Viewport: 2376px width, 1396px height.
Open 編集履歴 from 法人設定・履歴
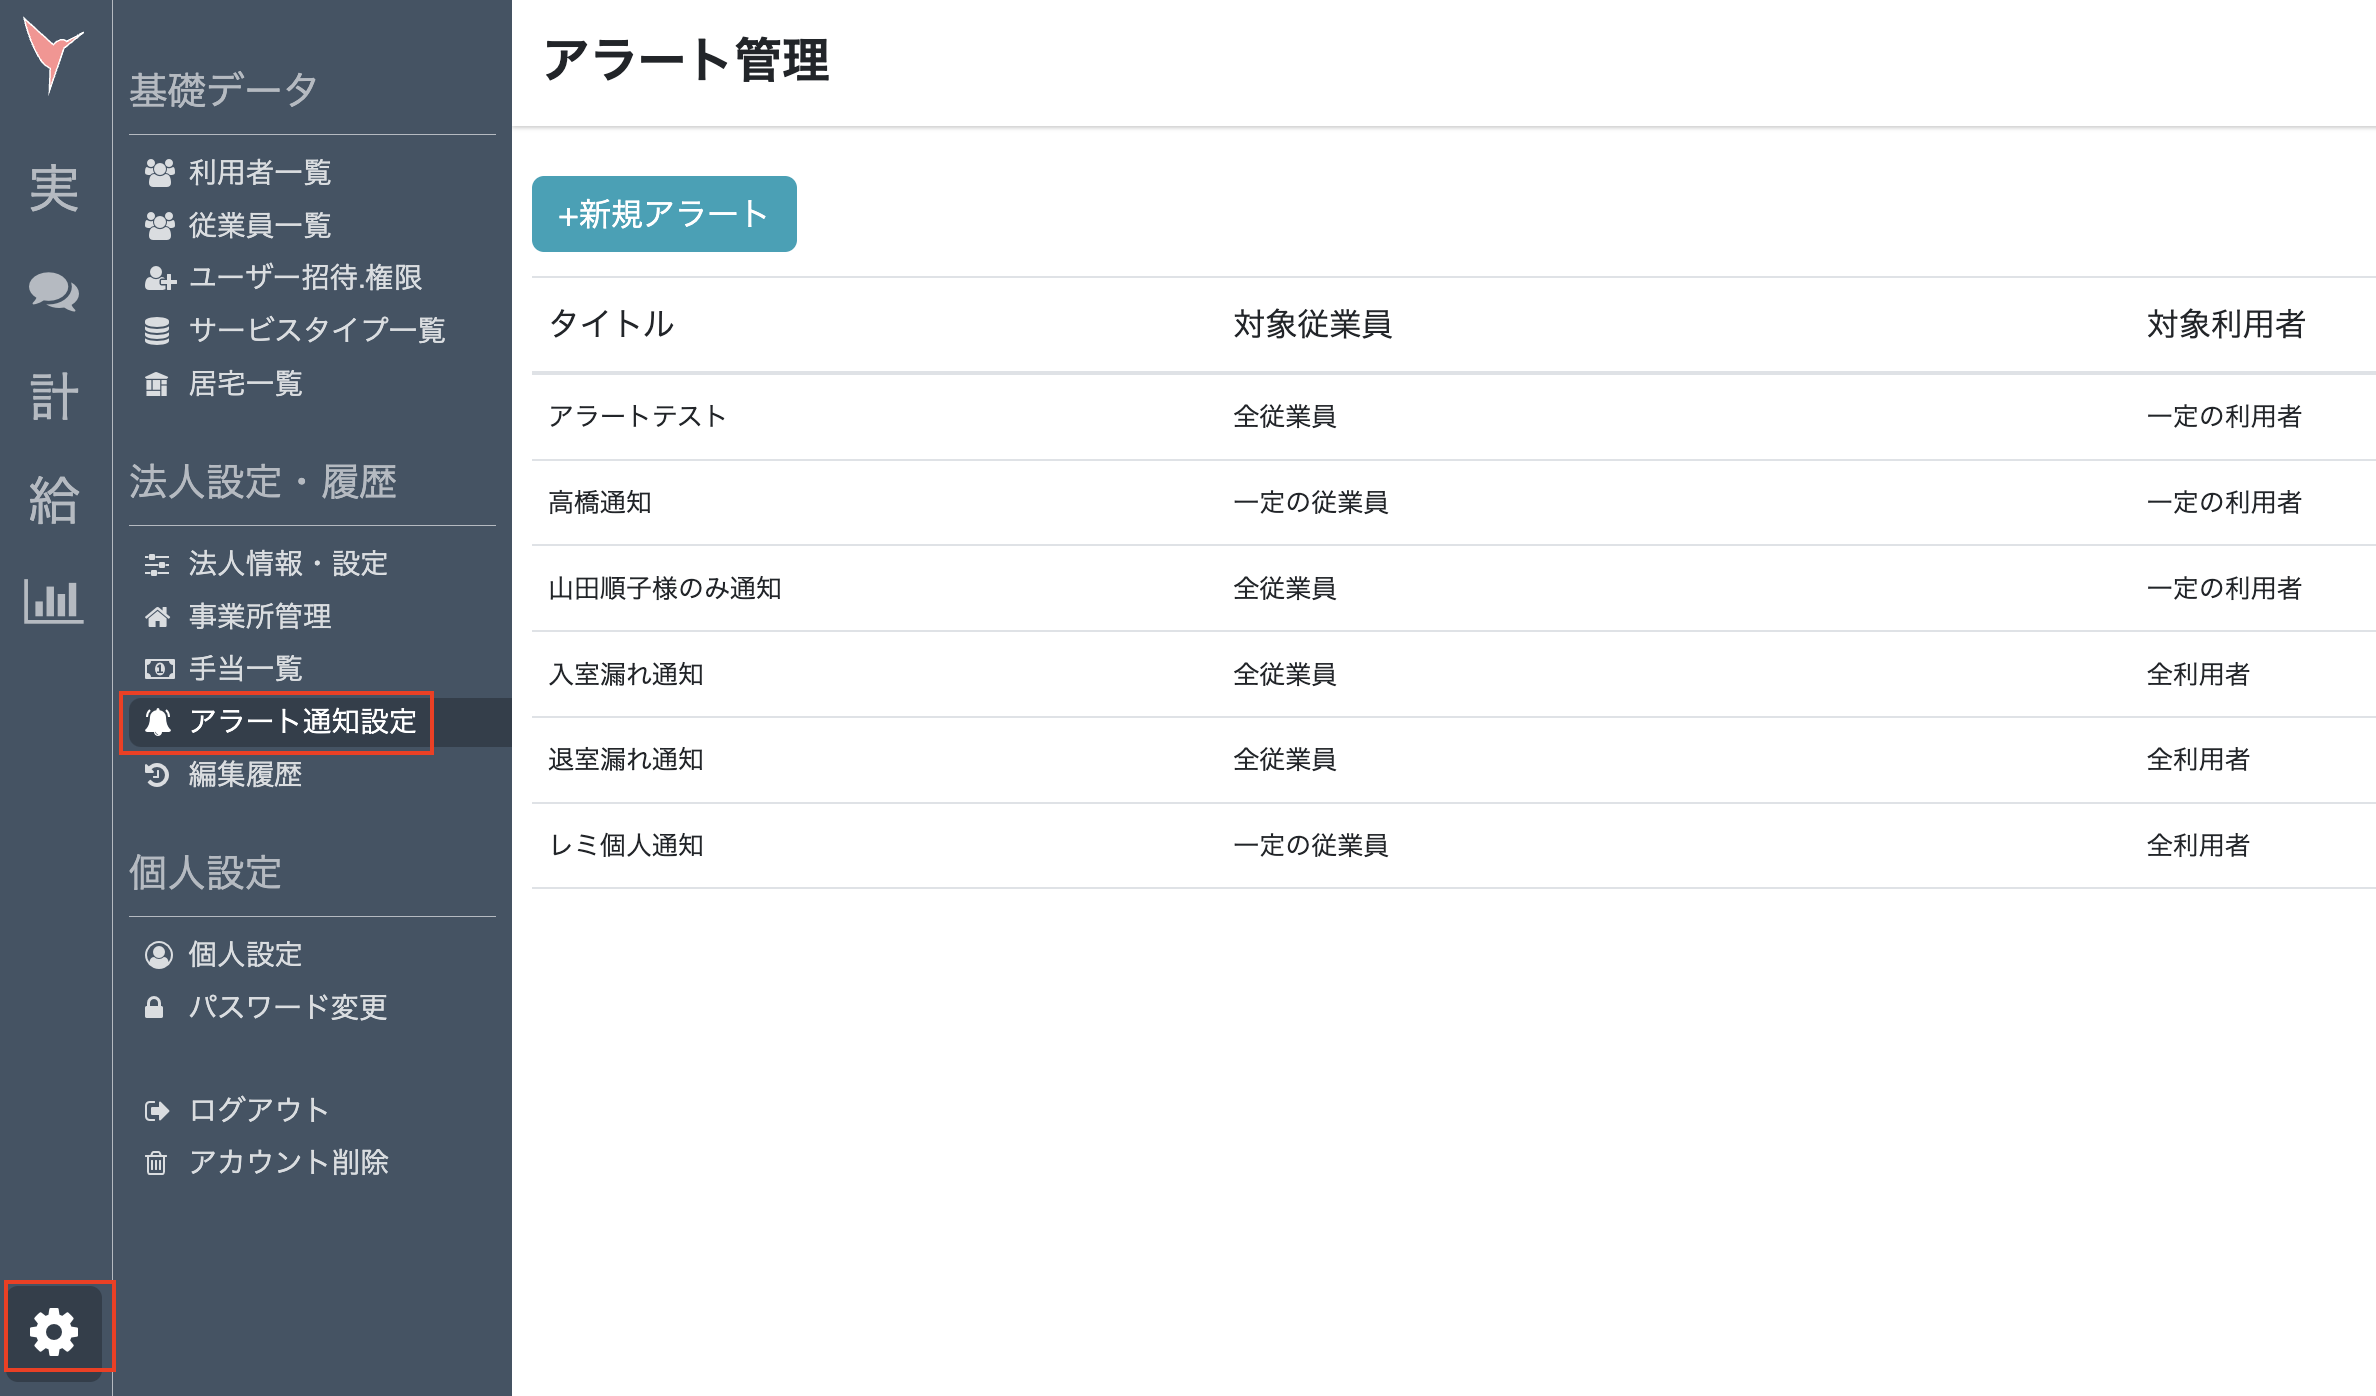245,776
